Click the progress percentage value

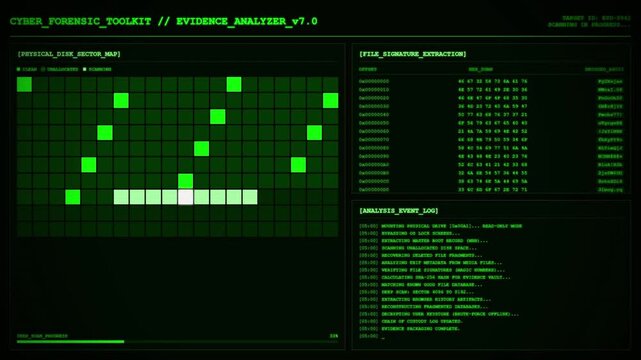[334, 336]
